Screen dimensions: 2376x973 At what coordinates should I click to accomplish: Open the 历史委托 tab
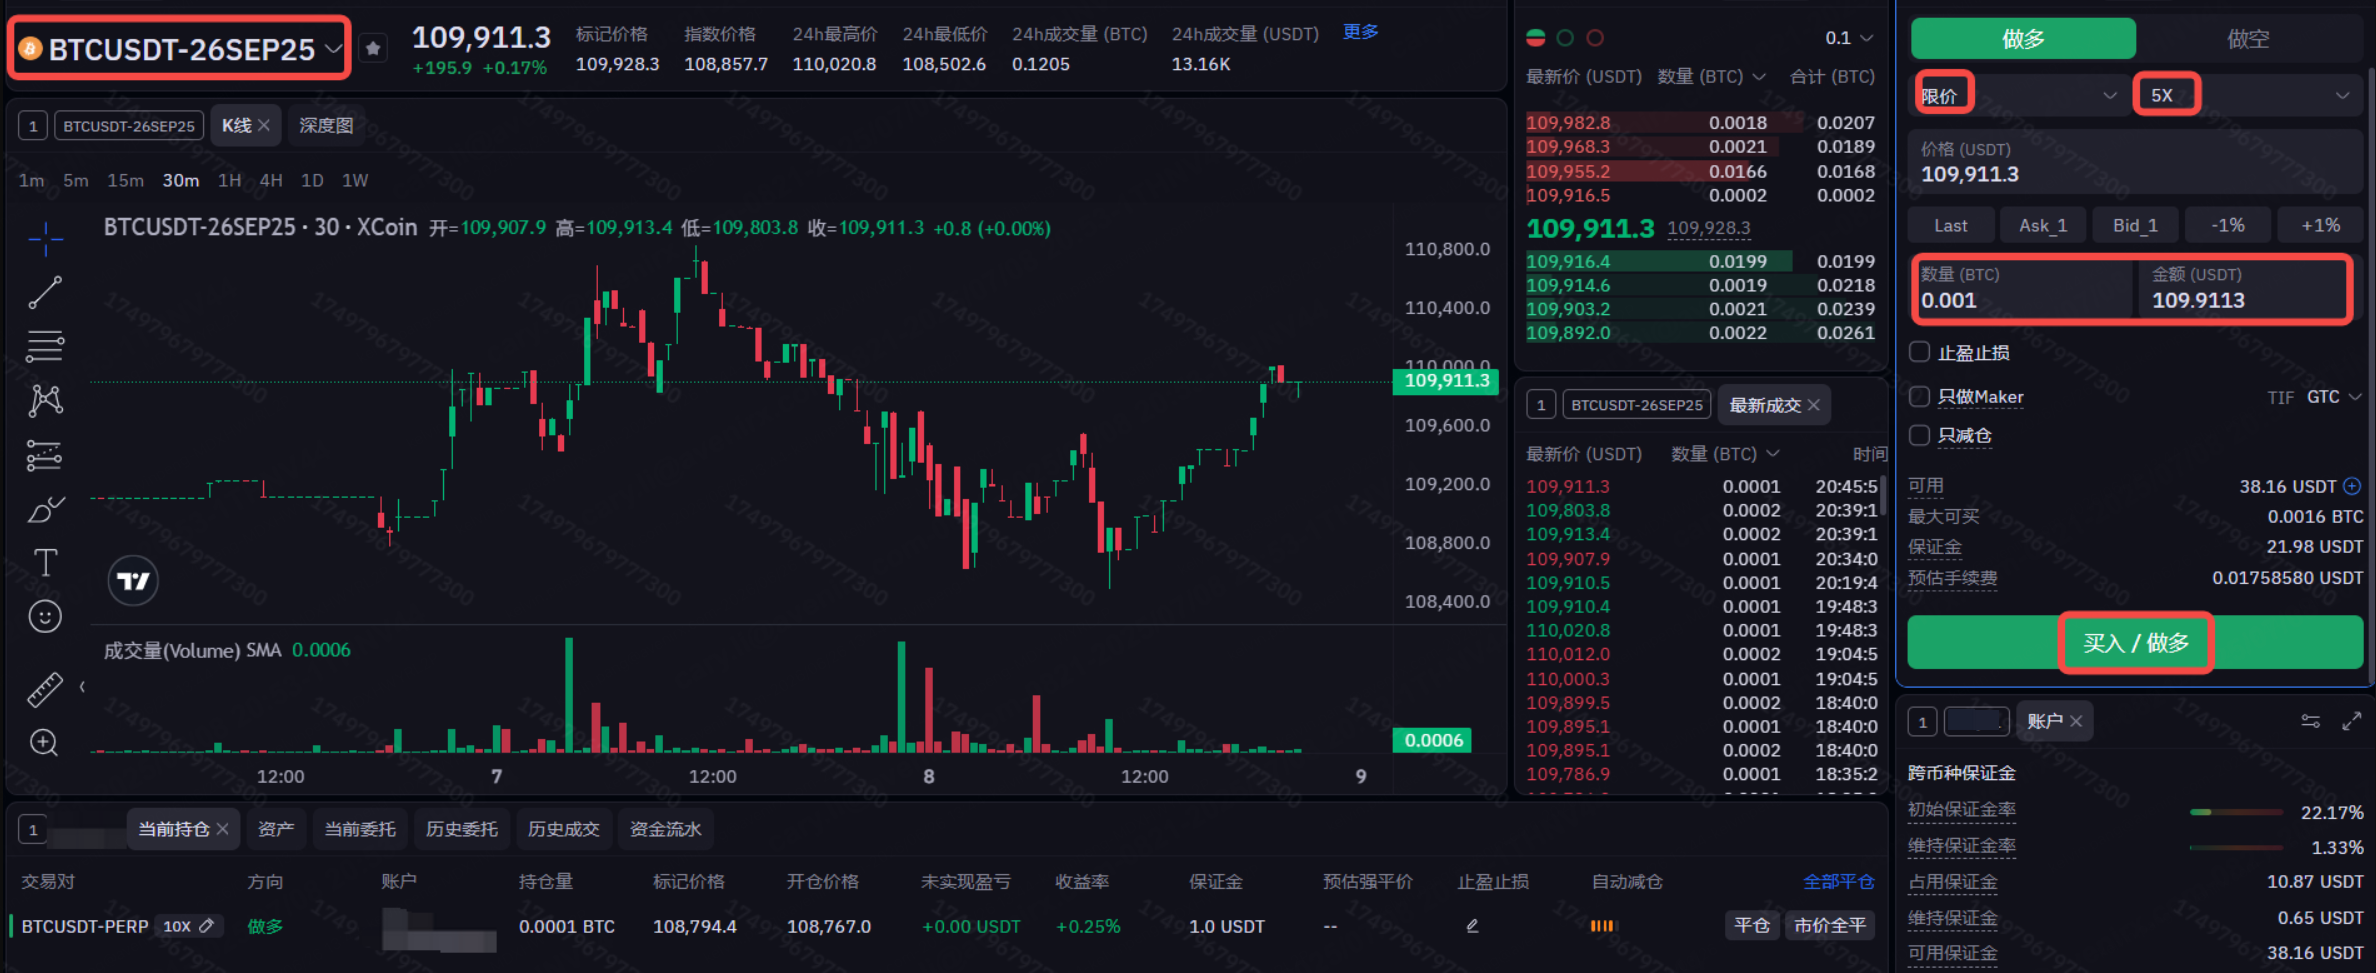coord(462,829)
